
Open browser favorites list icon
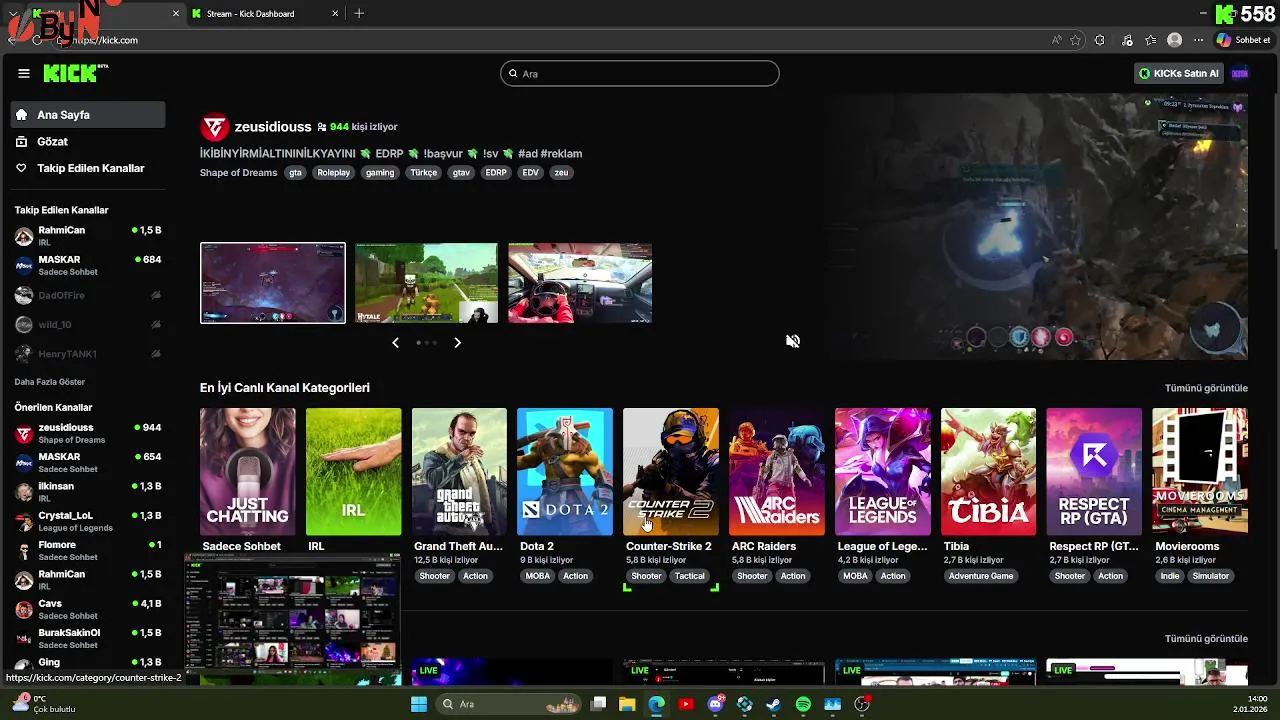pos(1151,40)
